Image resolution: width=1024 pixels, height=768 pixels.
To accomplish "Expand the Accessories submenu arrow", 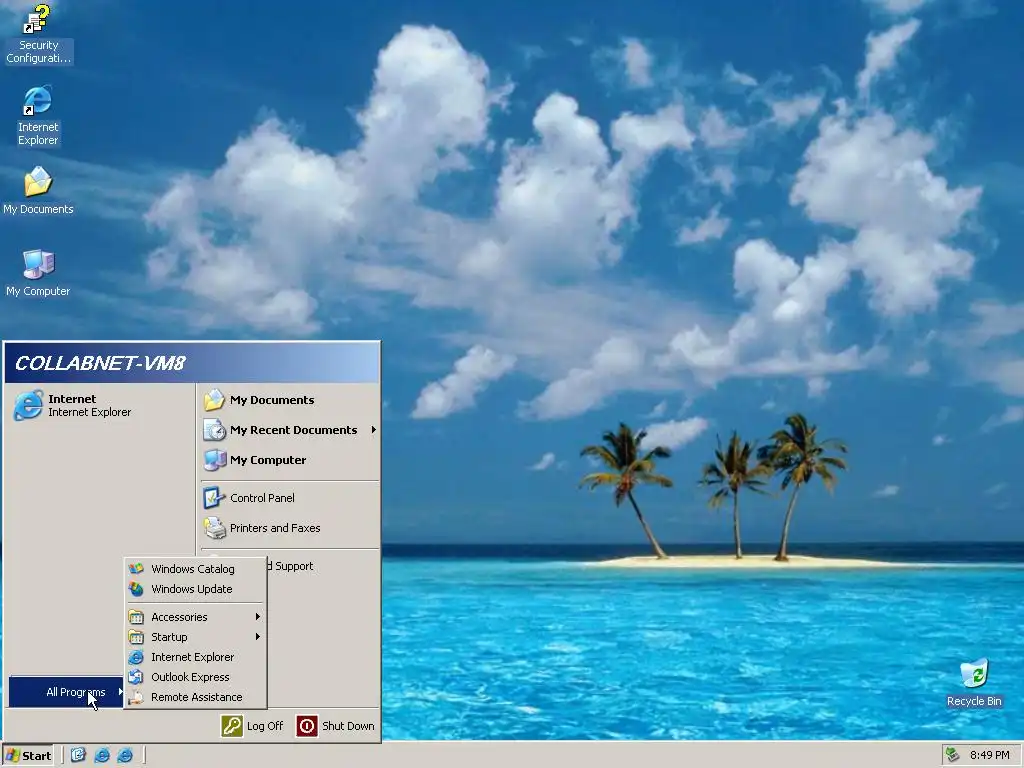I will (x=258, y=616).
